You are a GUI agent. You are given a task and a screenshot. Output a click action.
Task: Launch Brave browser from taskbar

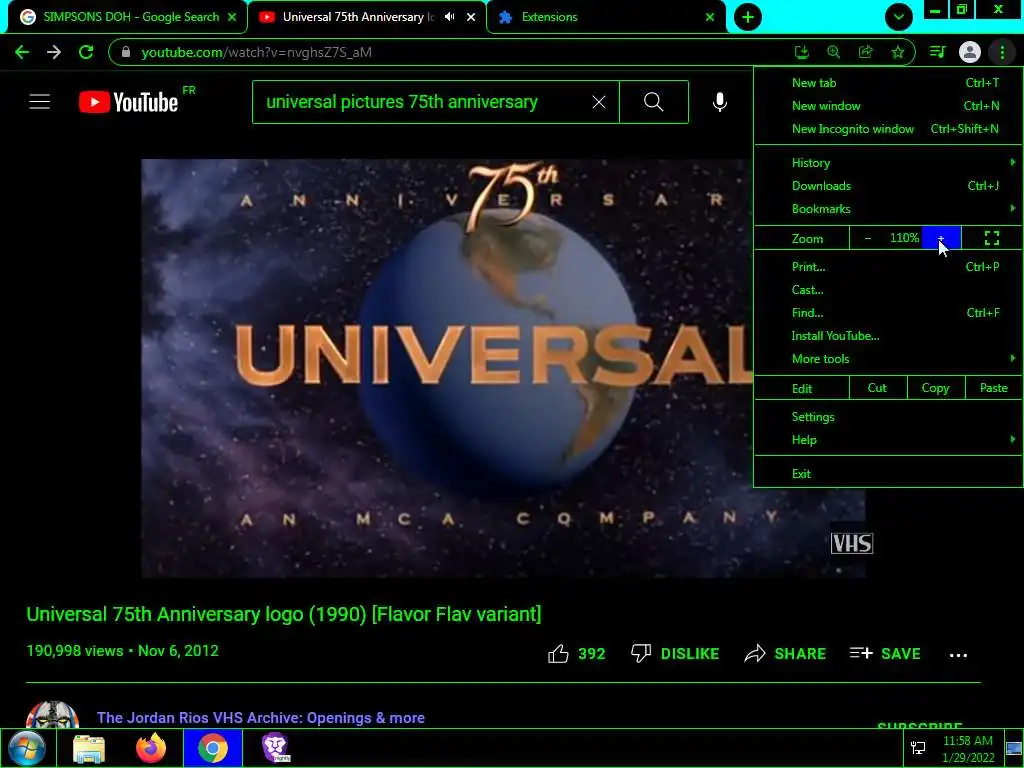276,748
